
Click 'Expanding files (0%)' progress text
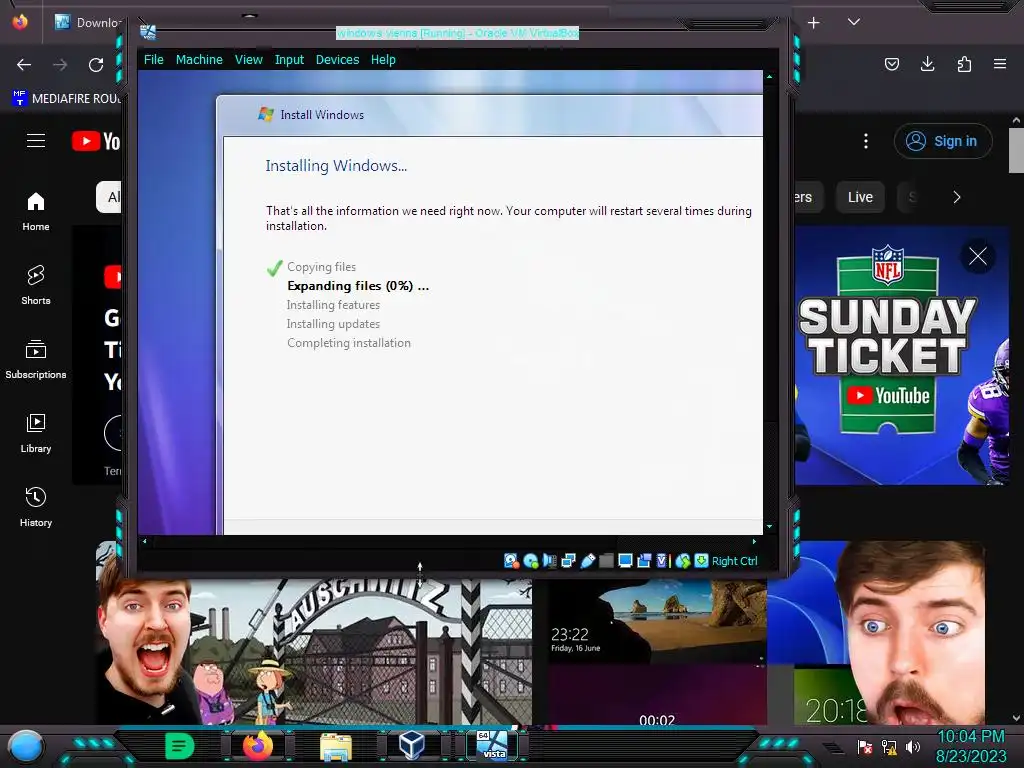pos(358,286)
